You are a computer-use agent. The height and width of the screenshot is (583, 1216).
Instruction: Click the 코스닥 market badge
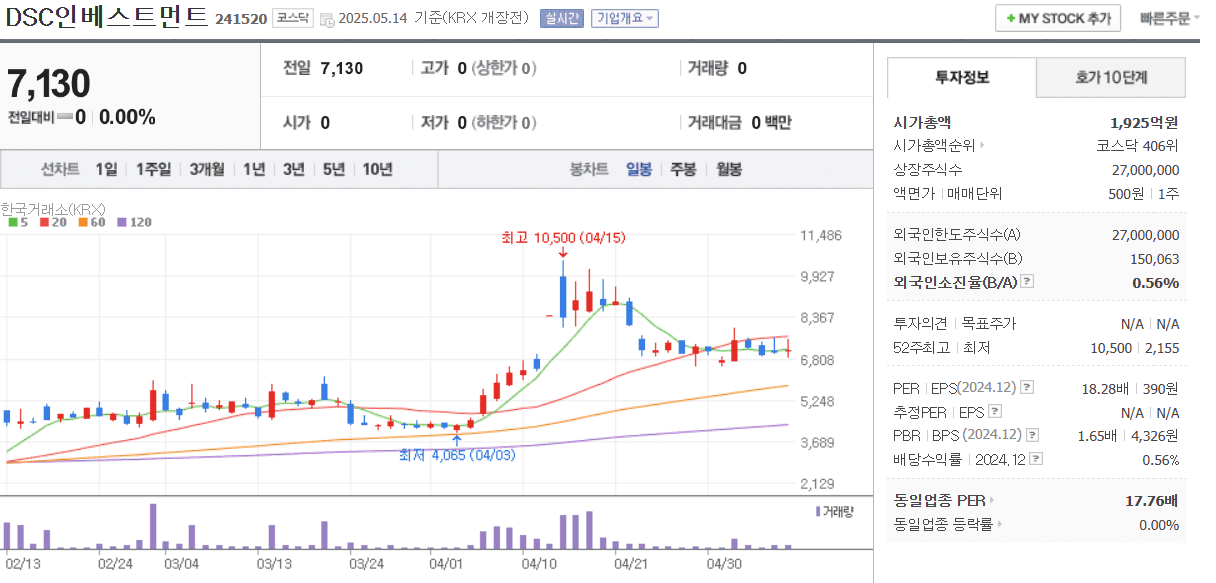292,18
